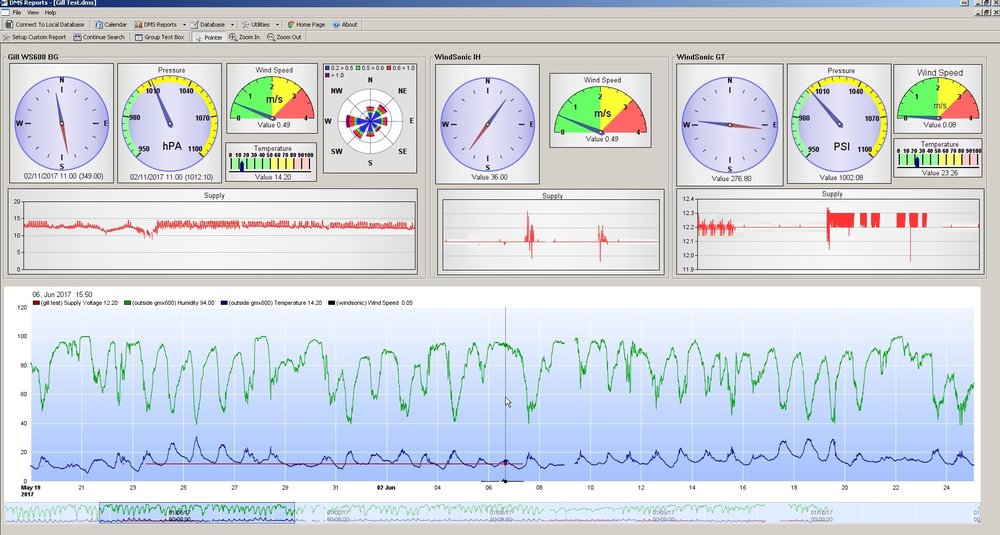This screenshot has width=1000, height=535.
Task: Click the '02/11/2017 11.00 (1012.10)' pressure reading
Action: [171, 177]
